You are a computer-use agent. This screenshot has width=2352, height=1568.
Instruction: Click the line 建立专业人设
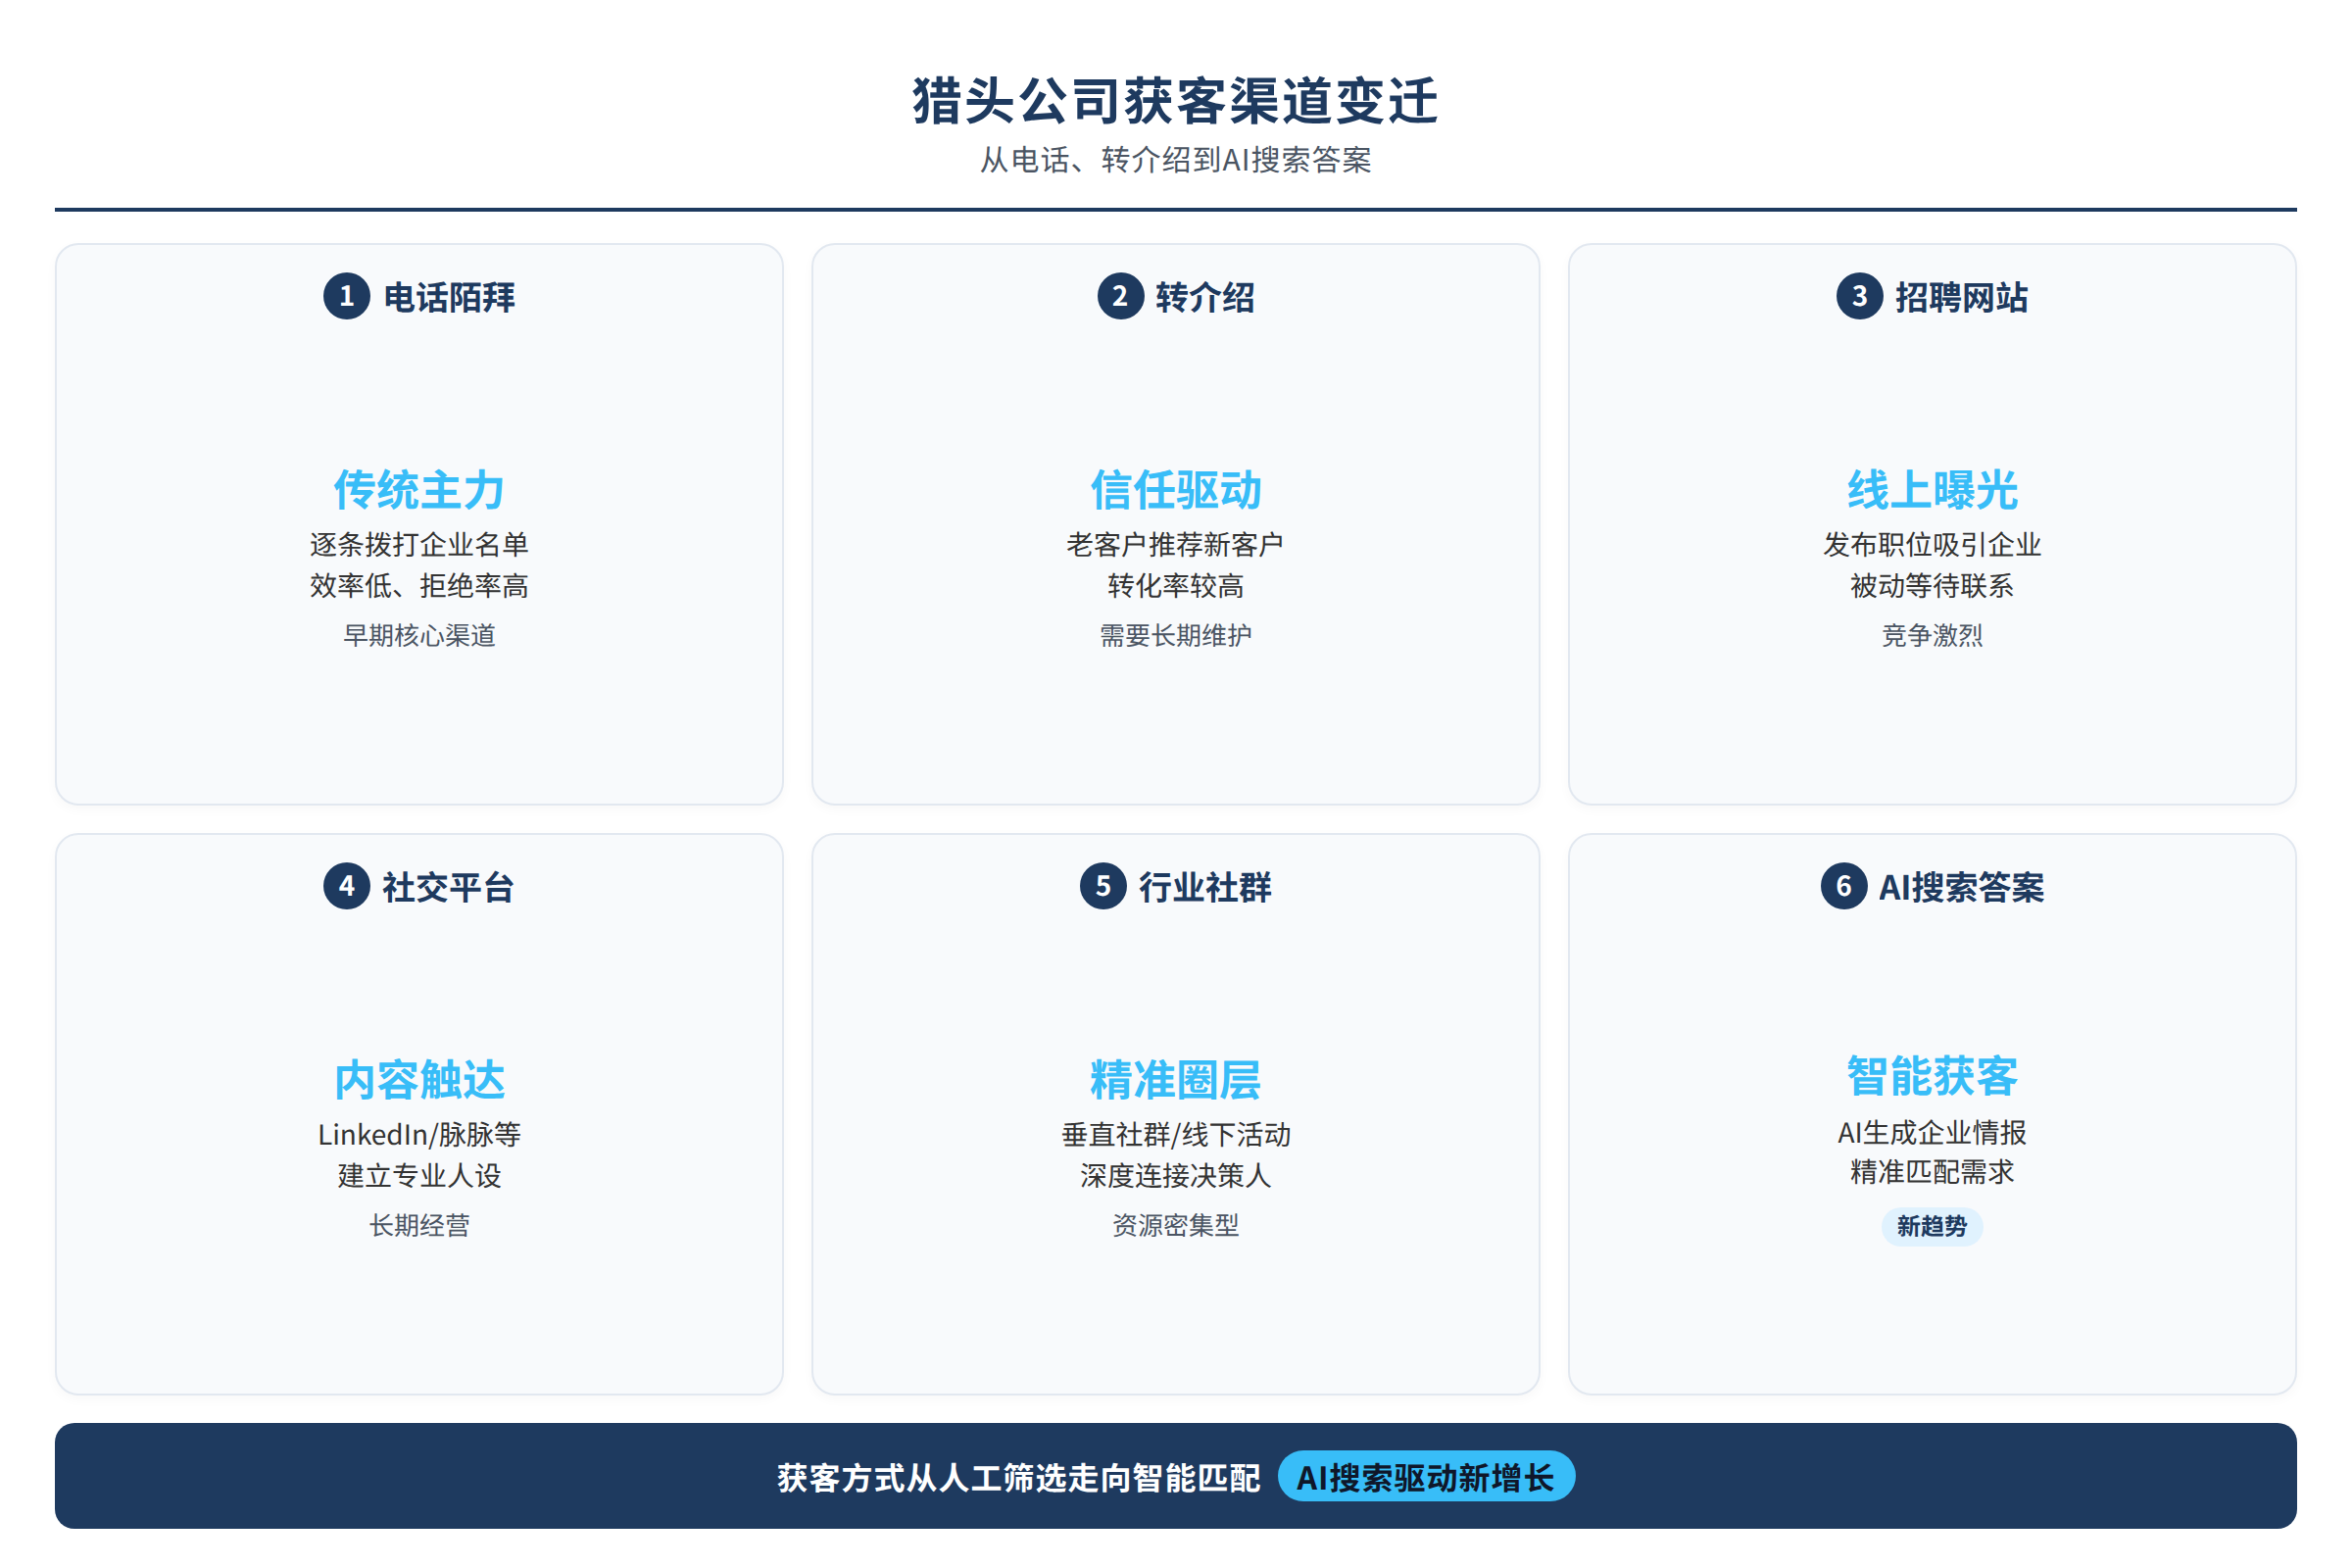pos(419,1176)
